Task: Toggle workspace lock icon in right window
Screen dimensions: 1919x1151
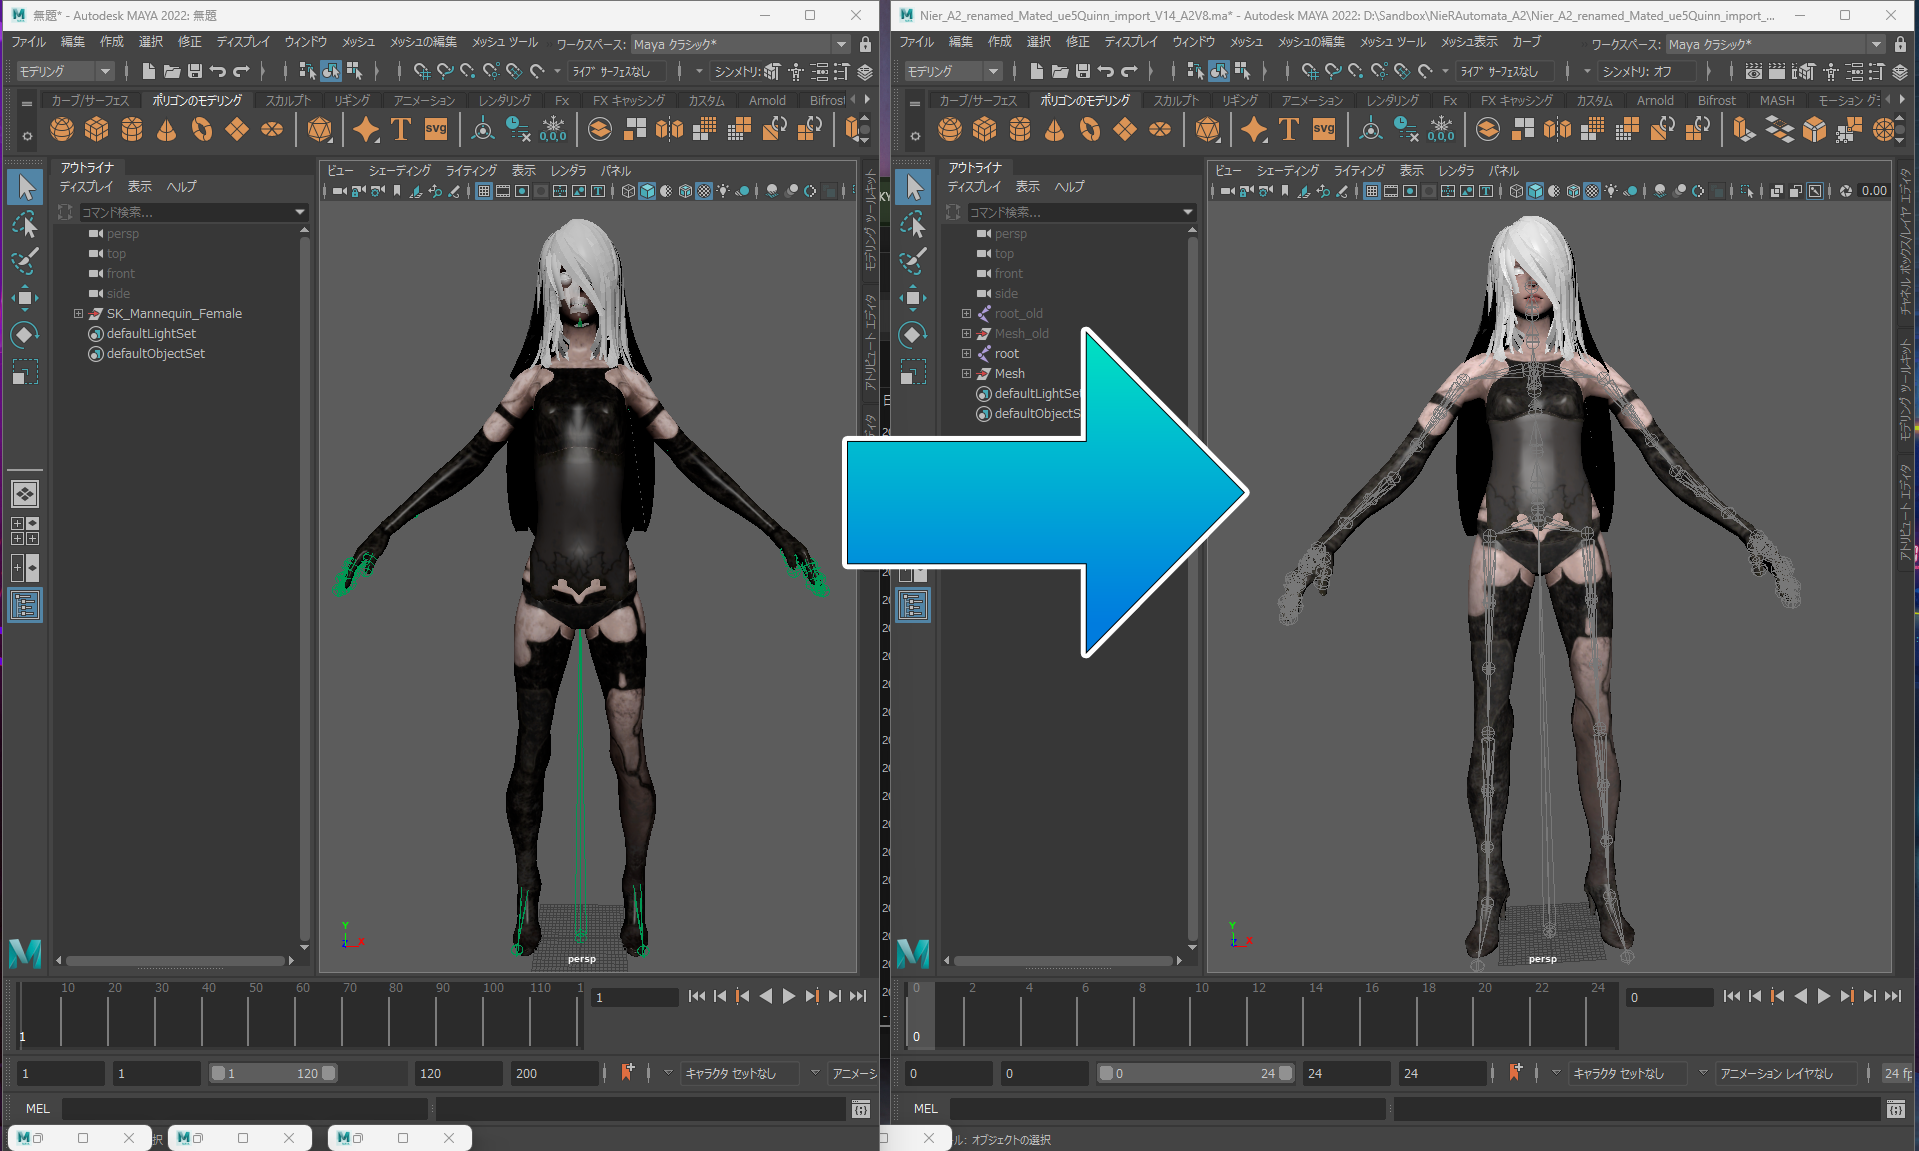Action: coord(1900,44)
